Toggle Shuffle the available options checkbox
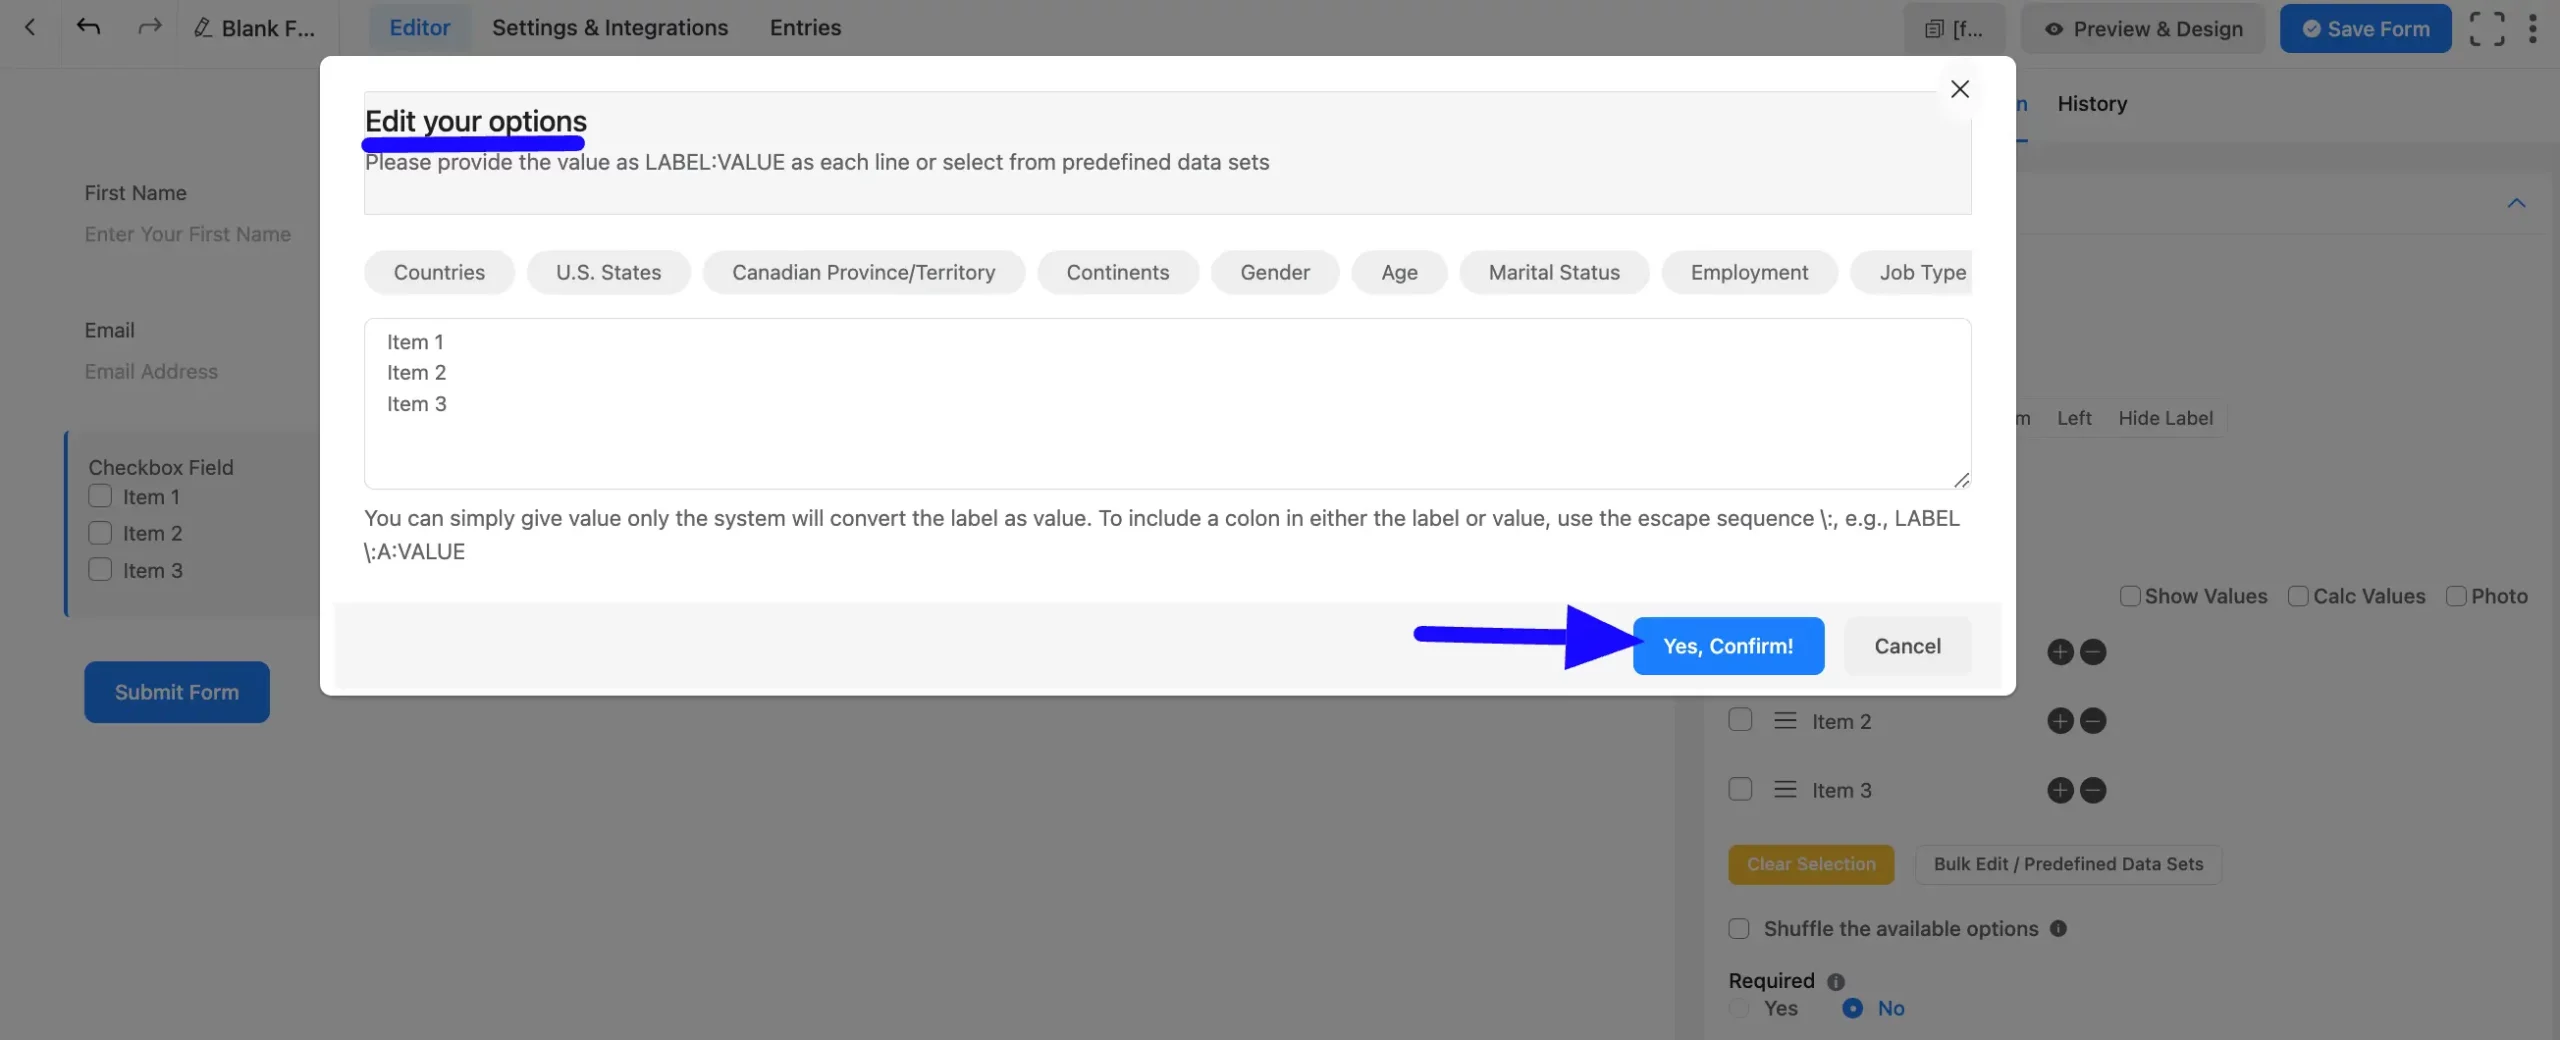 coord(1739,928)
